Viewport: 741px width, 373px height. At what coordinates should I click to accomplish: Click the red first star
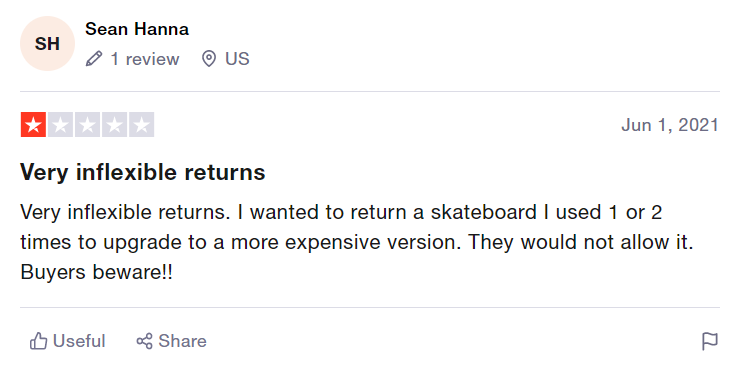(33, 125)
